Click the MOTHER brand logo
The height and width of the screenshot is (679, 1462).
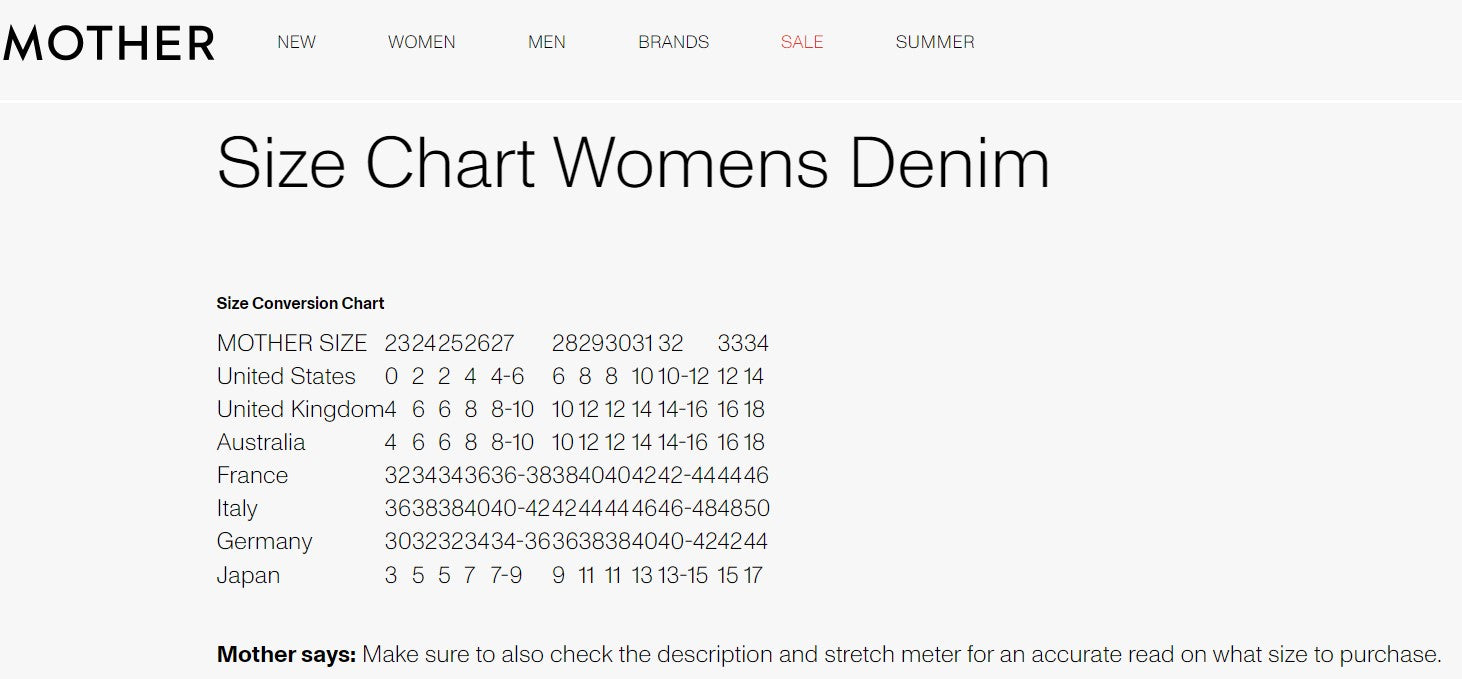coord(108,43)
